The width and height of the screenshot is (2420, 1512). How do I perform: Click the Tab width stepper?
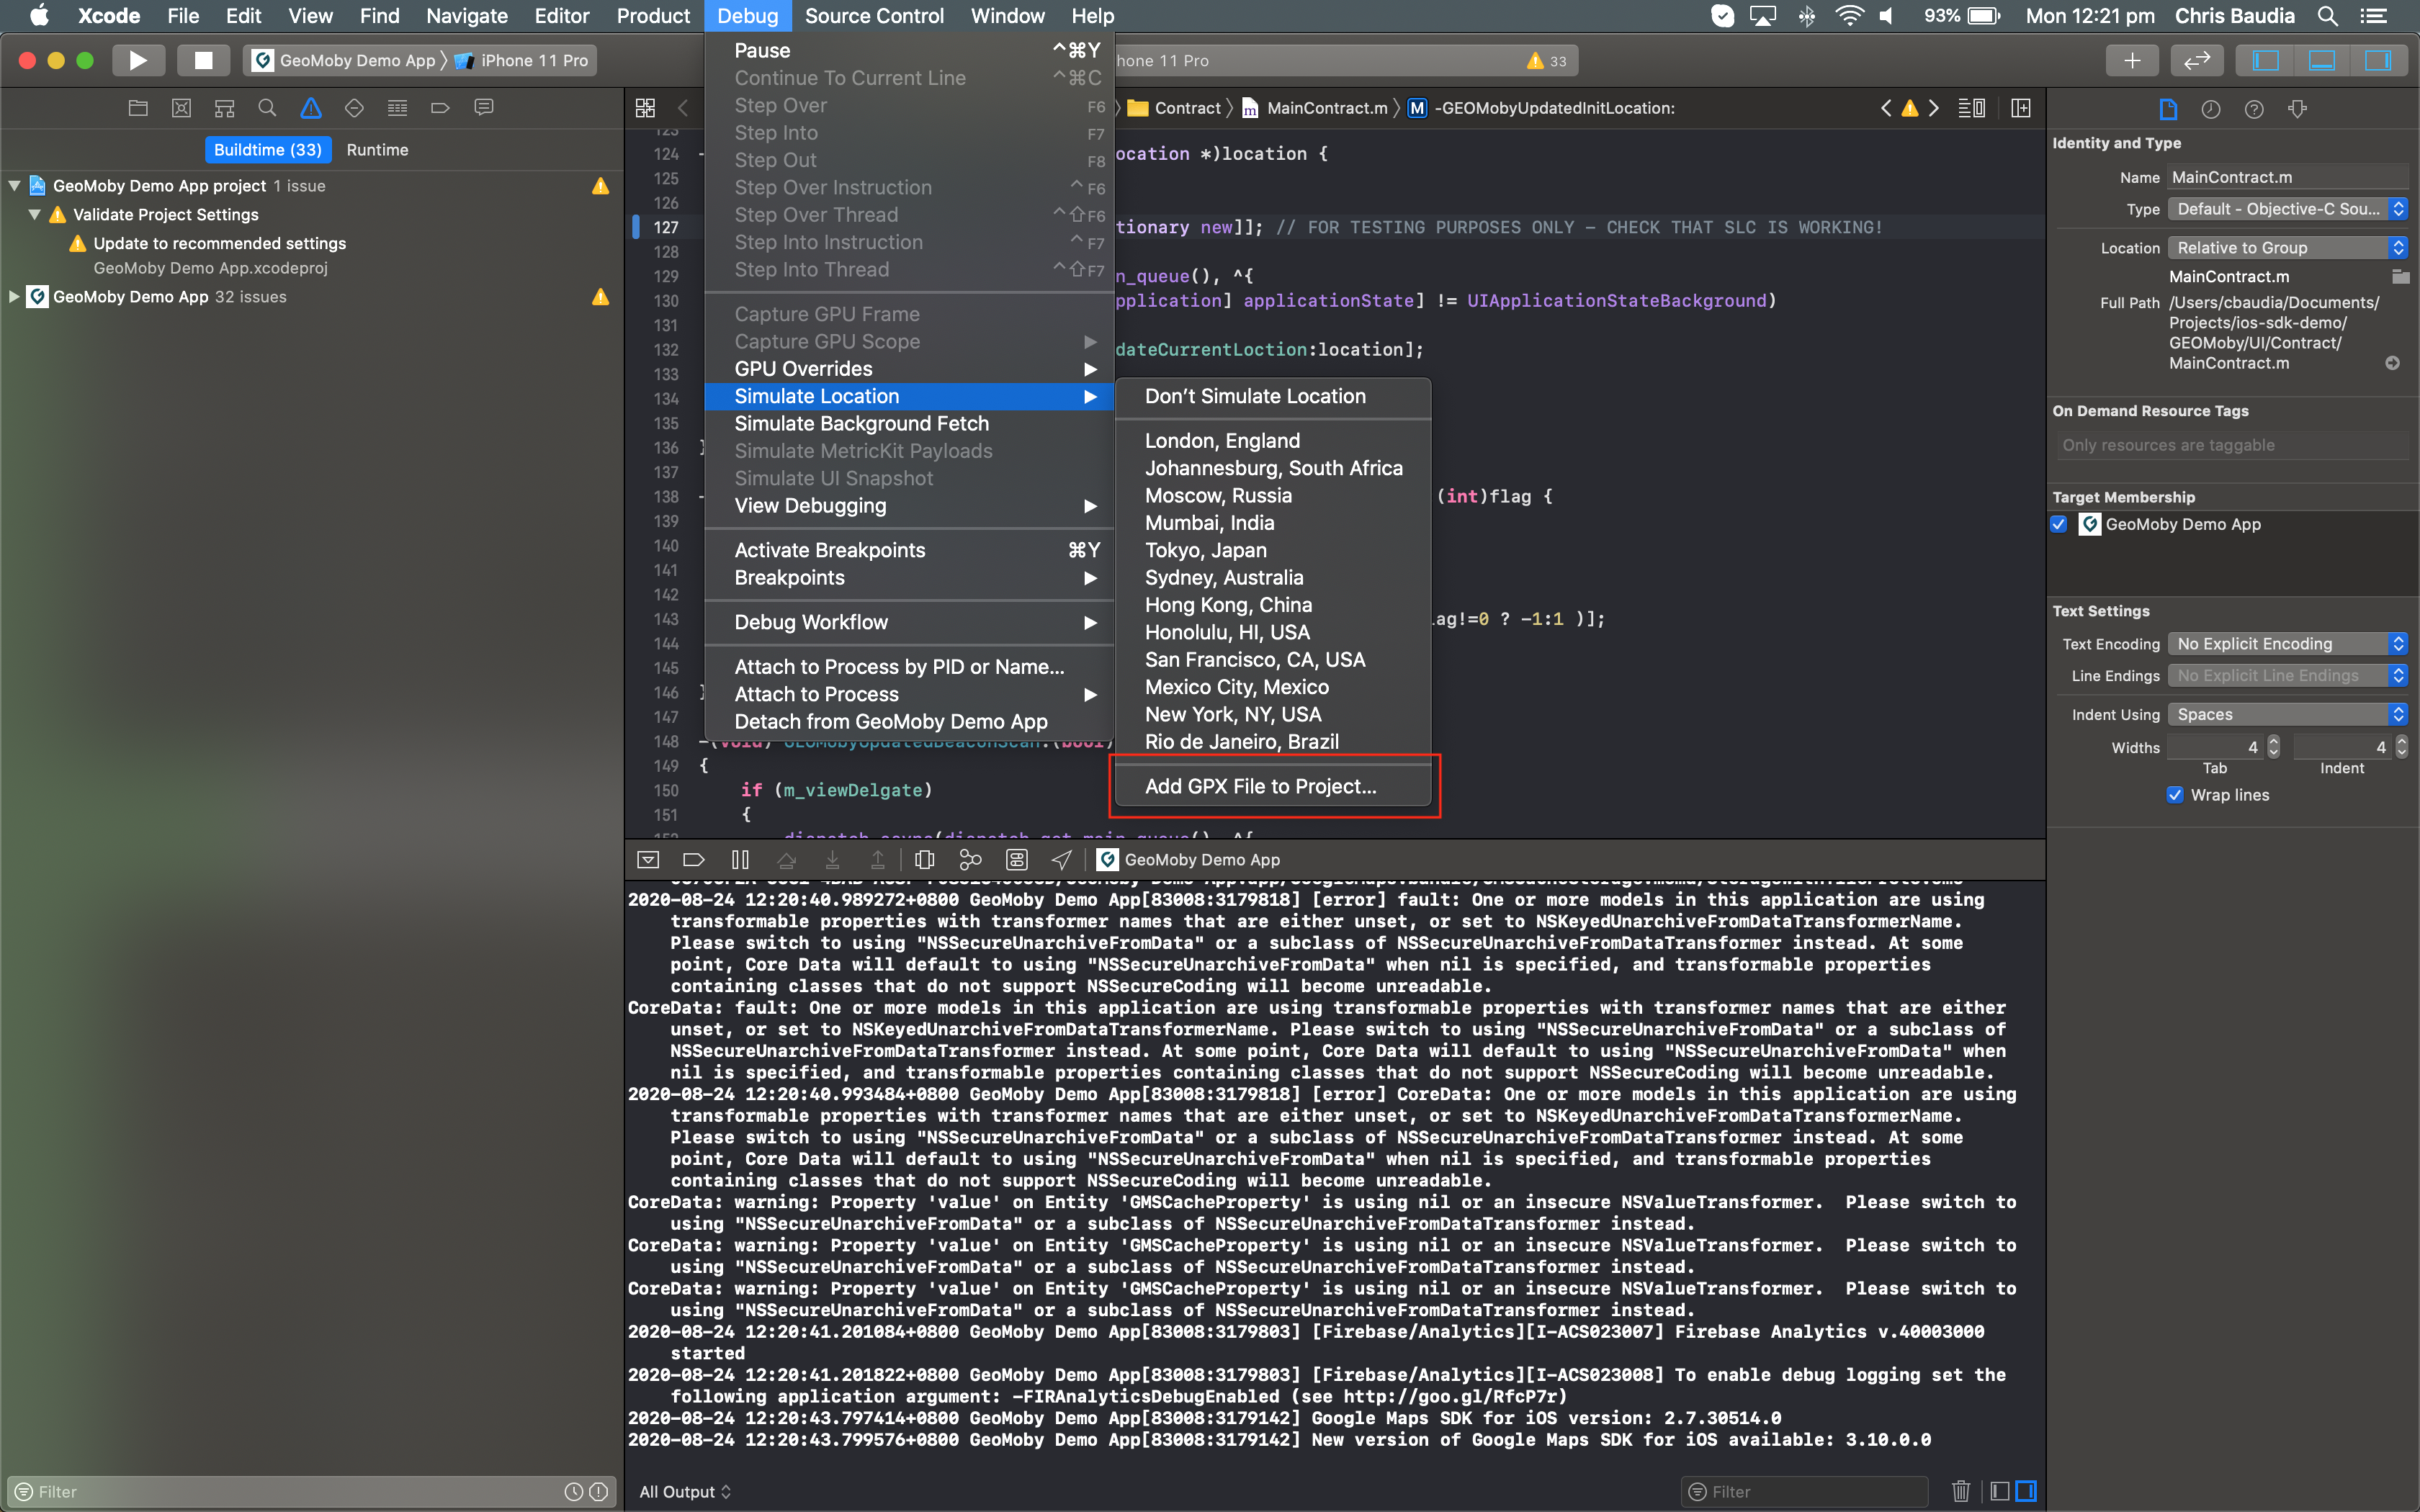(2274, 747)
